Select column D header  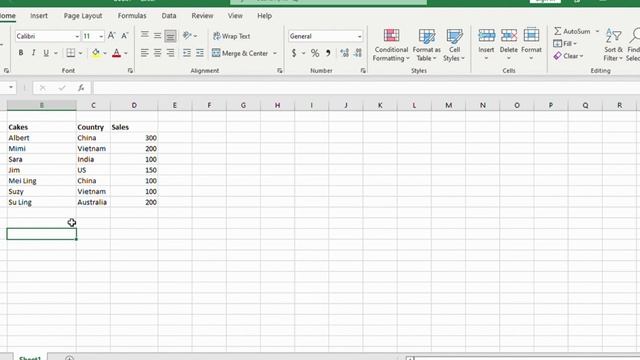coord(134,105)
